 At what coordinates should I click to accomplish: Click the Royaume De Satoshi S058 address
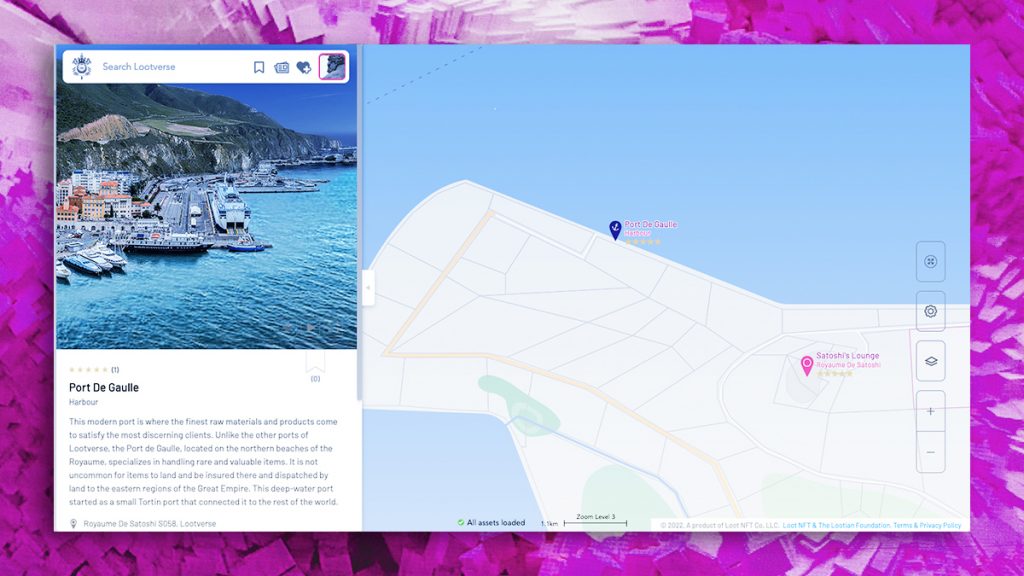(x=150, y=524)
